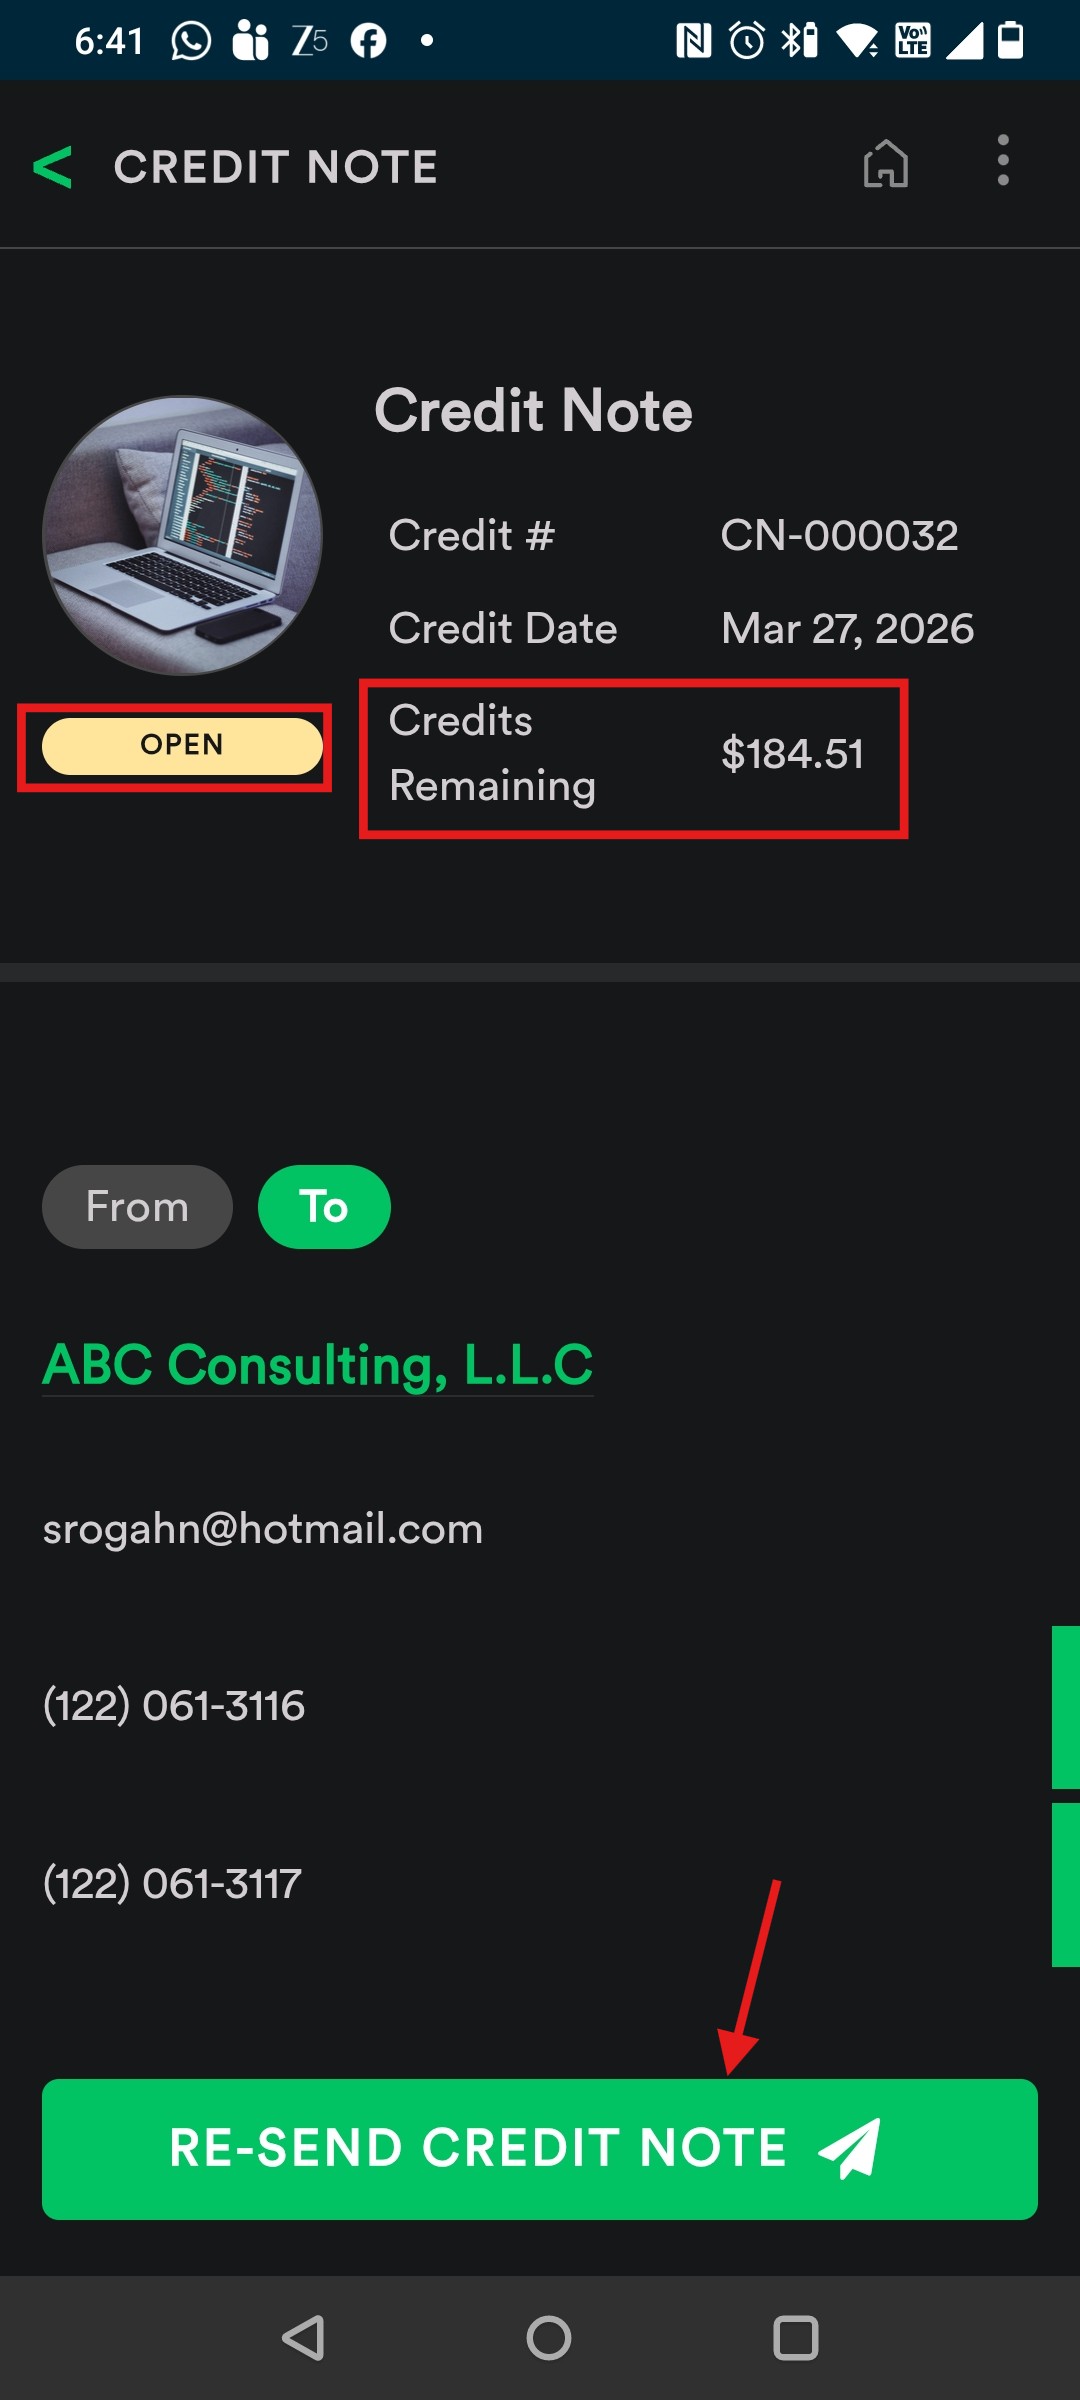The width and height of the screenshot is (1080, 2400).
Task: Tap RE-SEND CREDIT NOTE button
Action: 540,2149
